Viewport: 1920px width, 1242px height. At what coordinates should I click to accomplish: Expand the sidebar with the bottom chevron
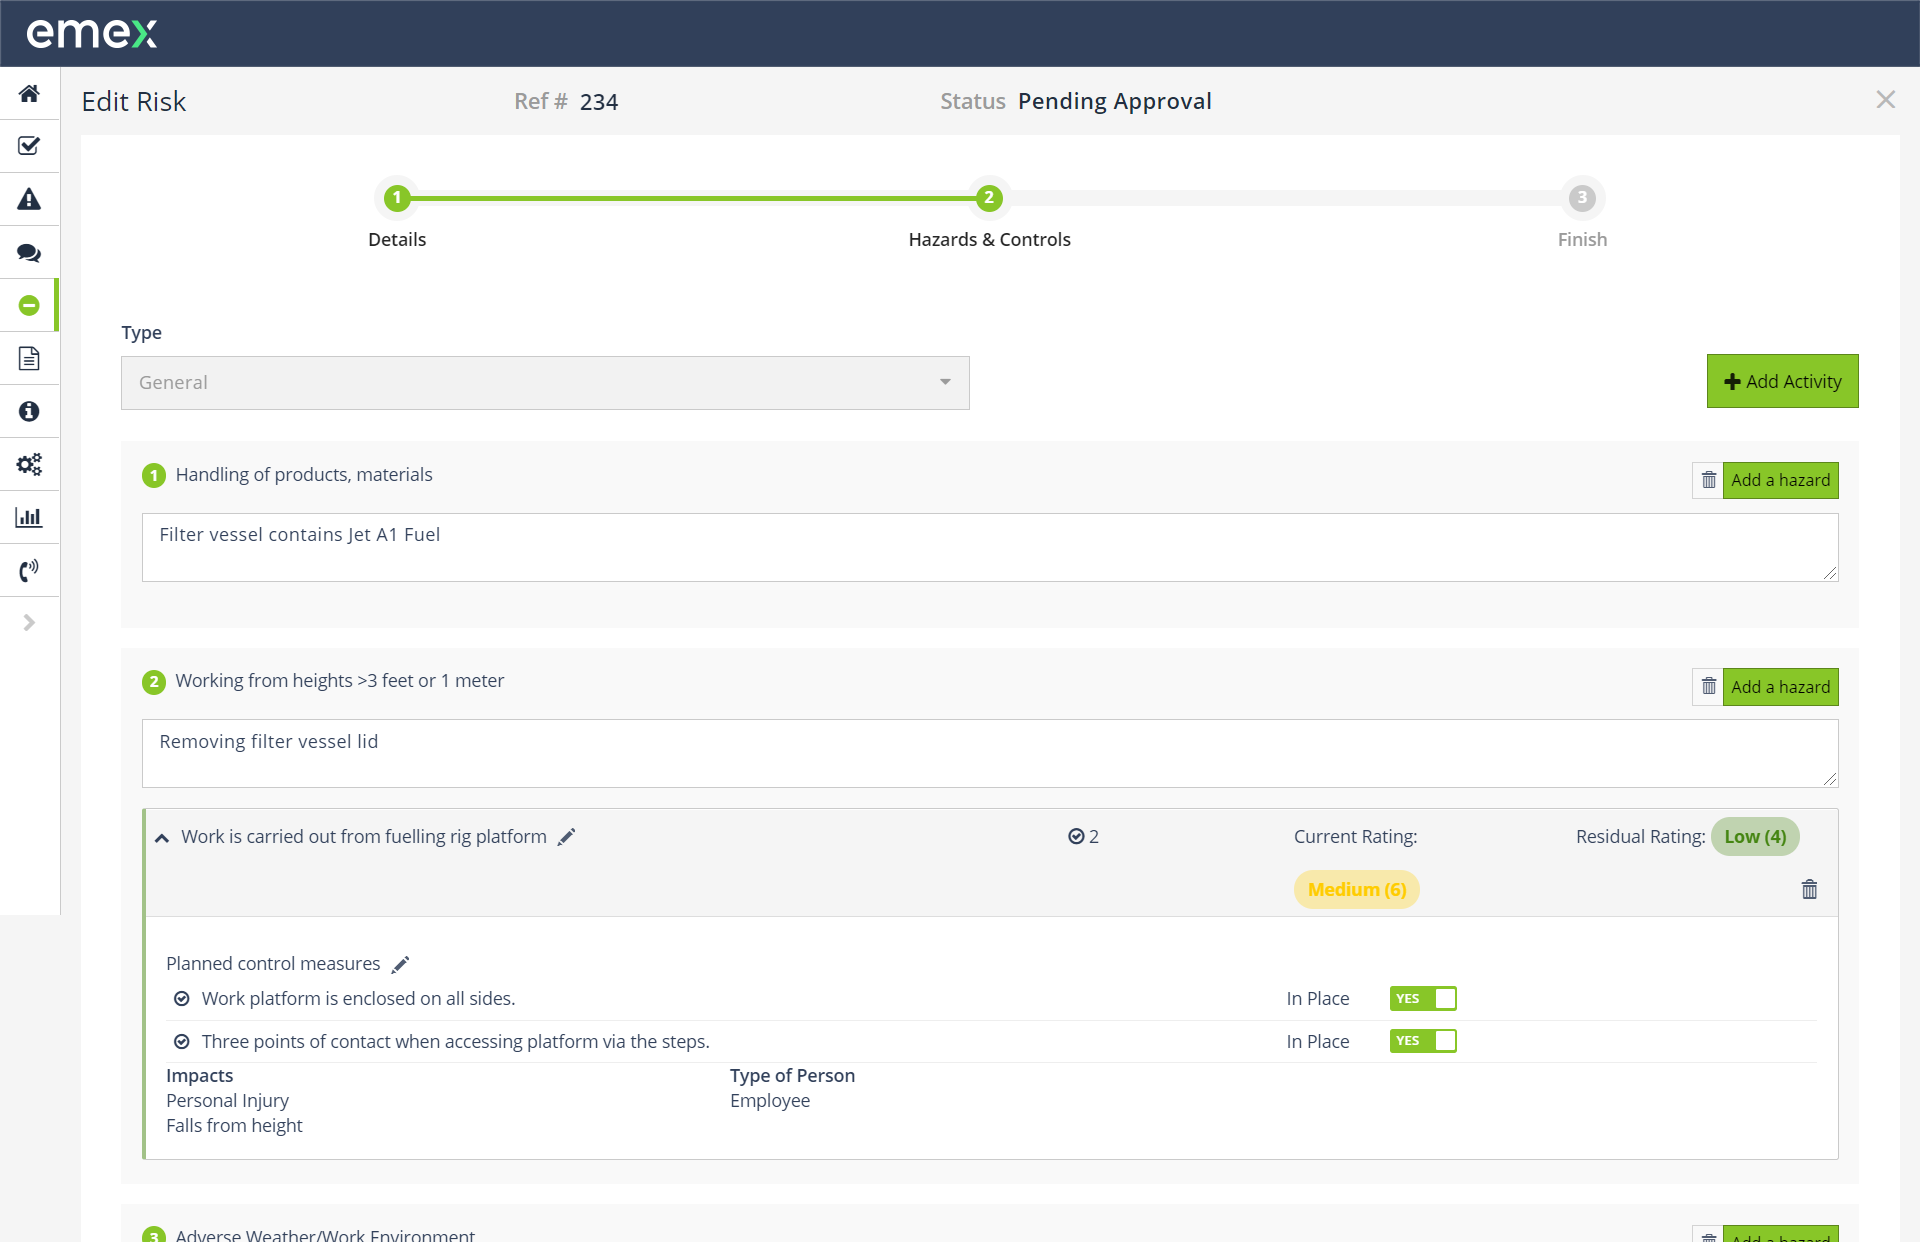click(x=29, y=622)
